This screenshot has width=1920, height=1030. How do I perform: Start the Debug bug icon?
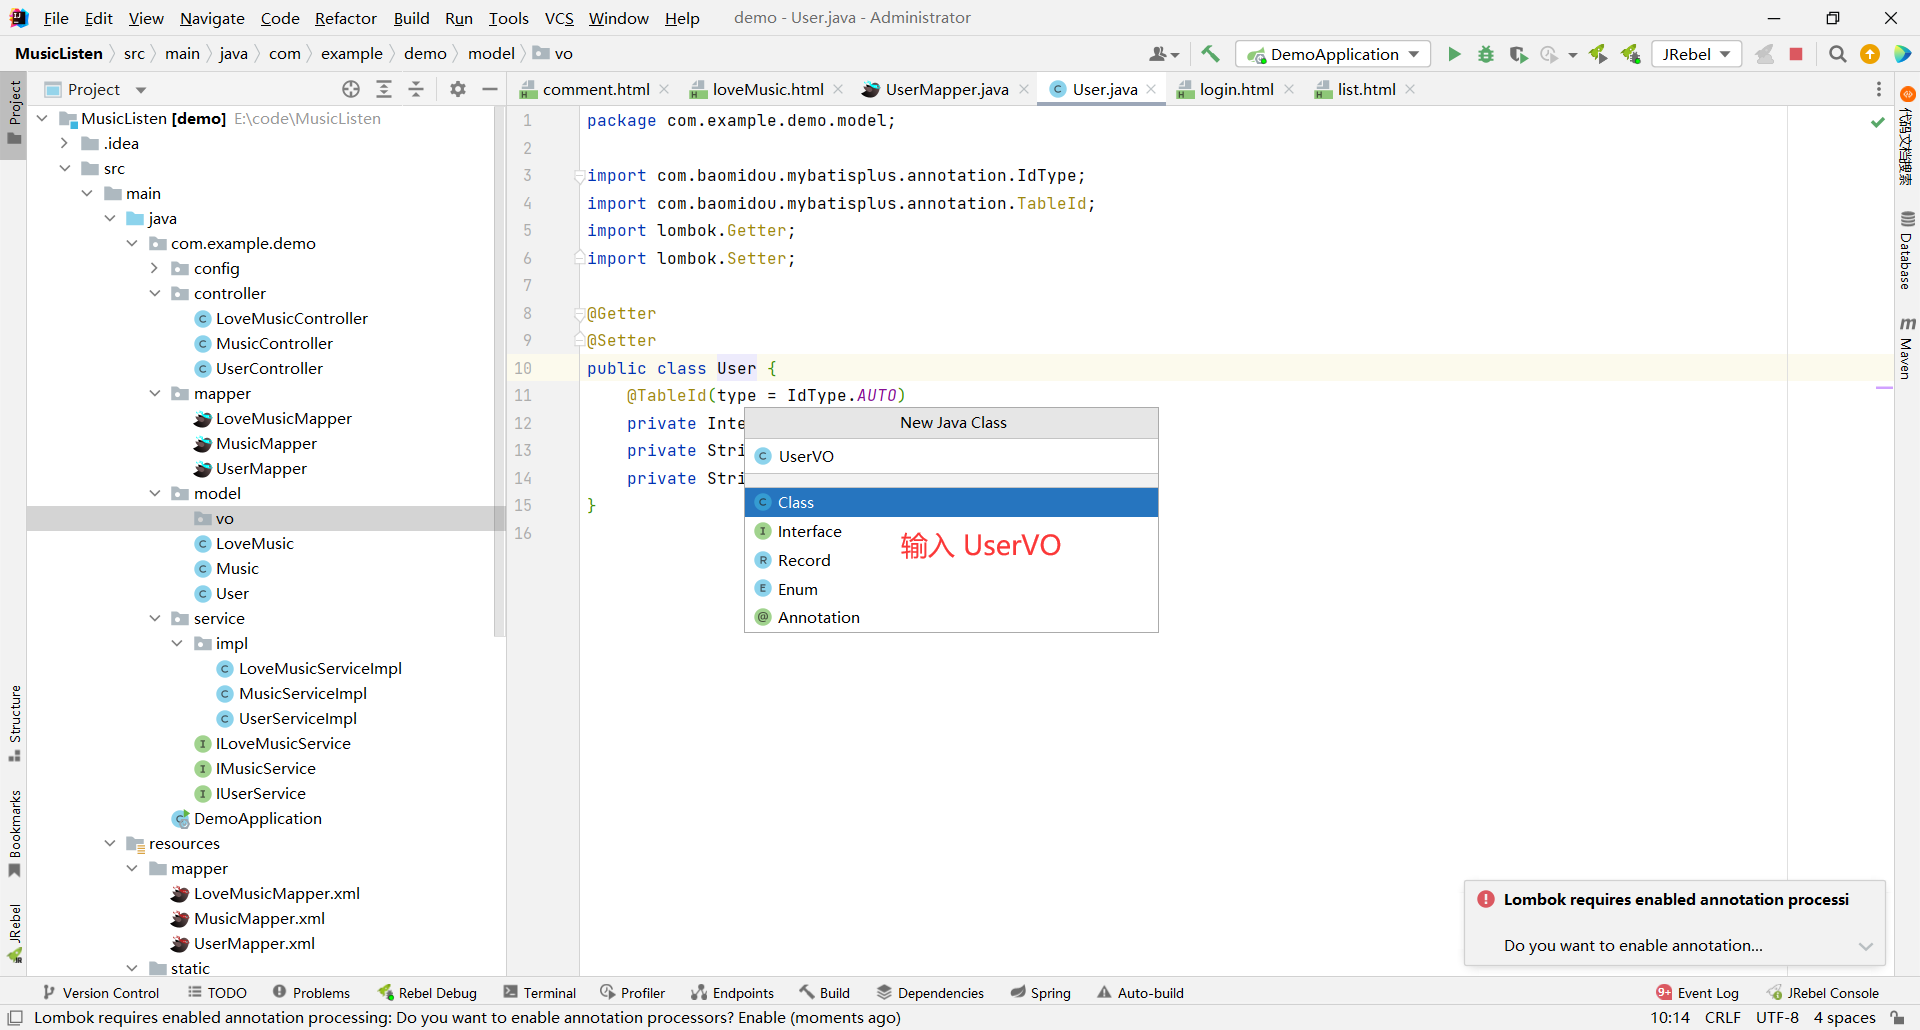click(x=1486, y=54)
